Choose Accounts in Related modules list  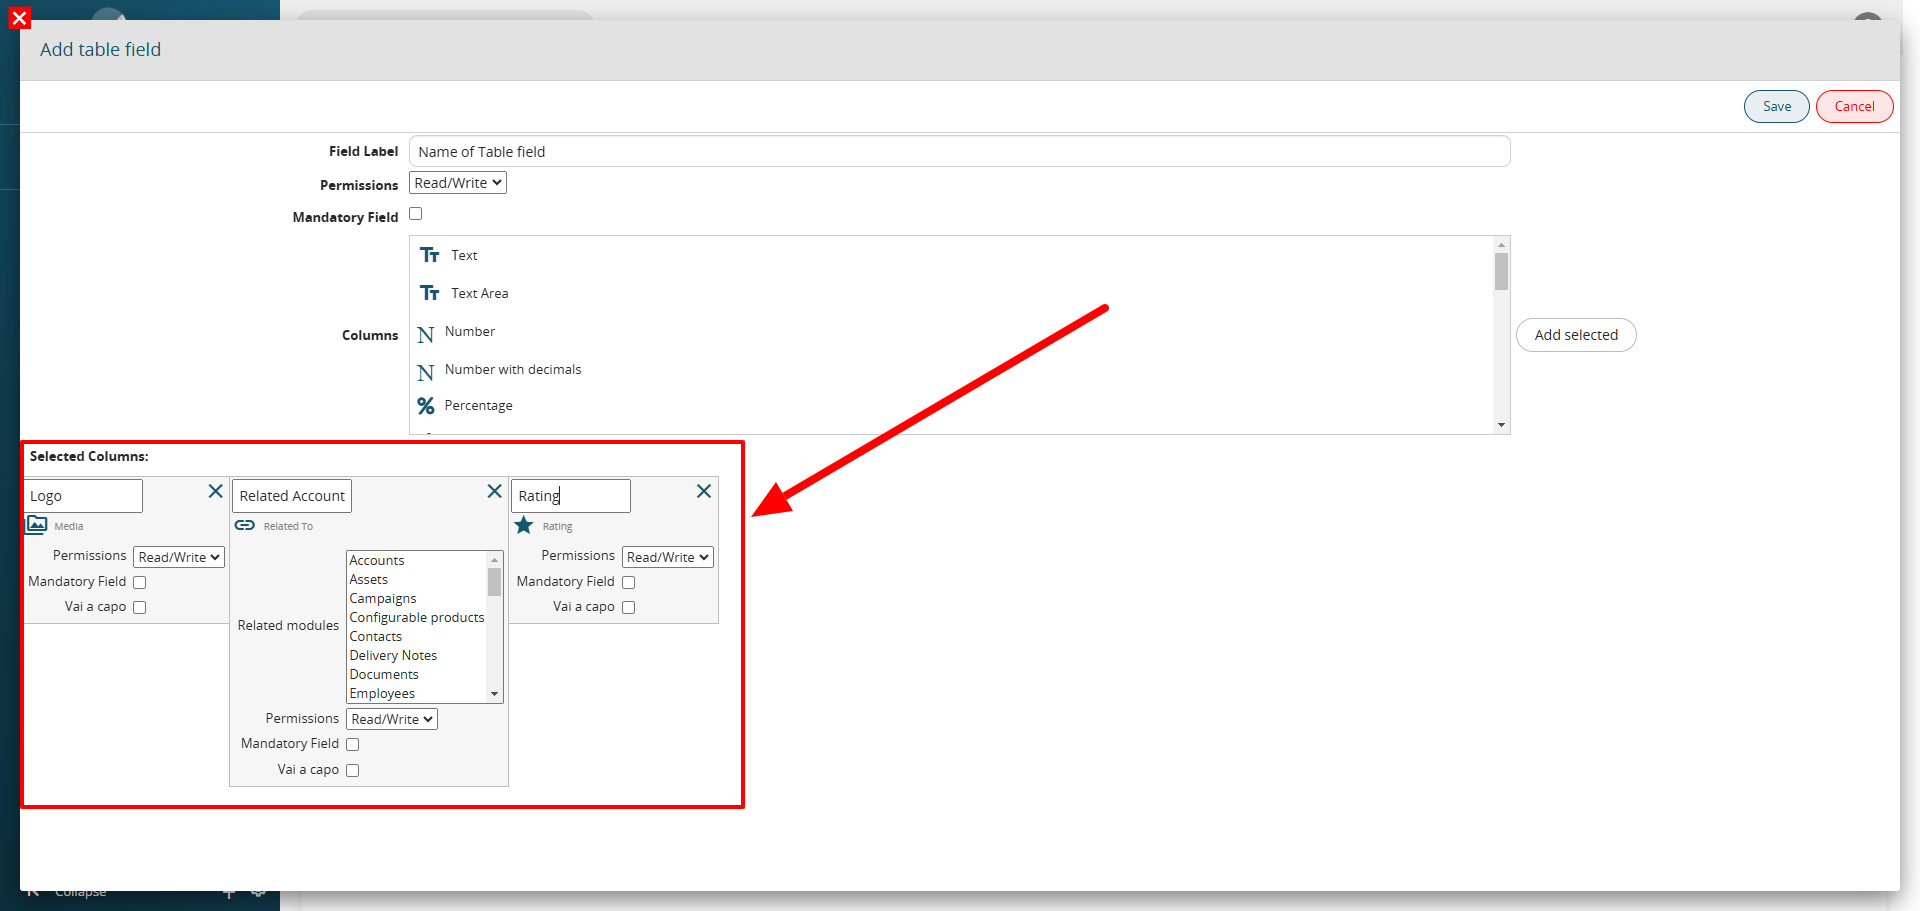[416, 560]
